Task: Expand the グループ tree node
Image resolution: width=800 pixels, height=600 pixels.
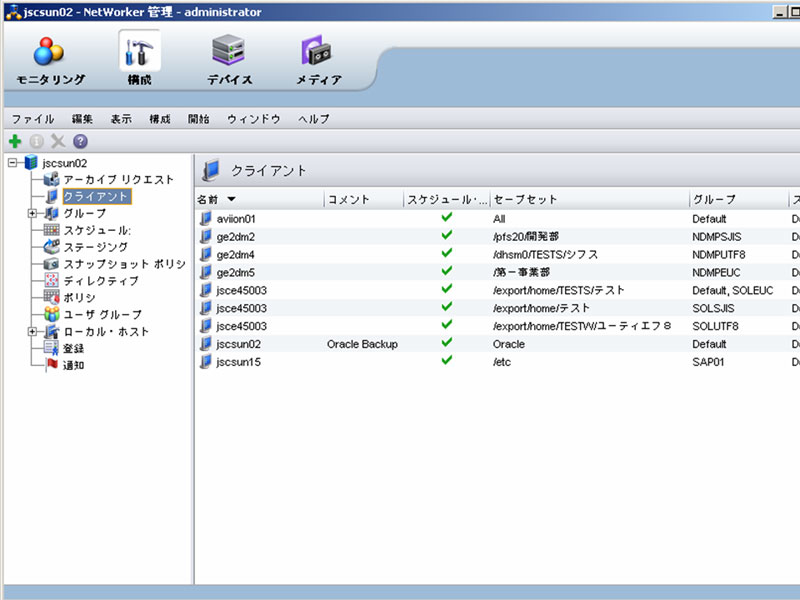Action: point(33,213)
